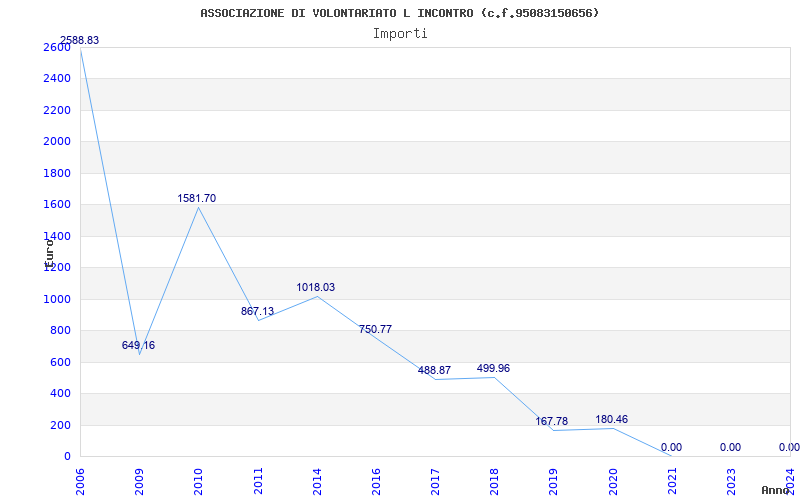The width and height of the screenshot is (800, 500).
Task: Select the 1581.70 peak value label
Action: click(x=196, y=199)
